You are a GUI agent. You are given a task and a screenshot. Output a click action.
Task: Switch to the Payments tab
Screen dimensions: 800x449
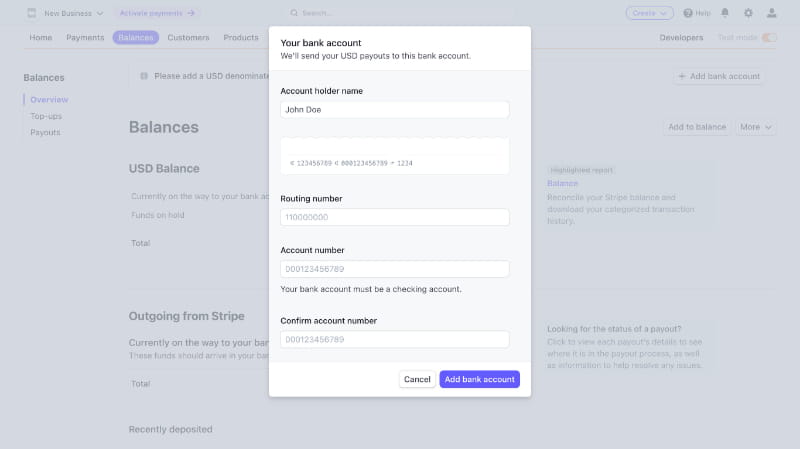coord(85,37)
